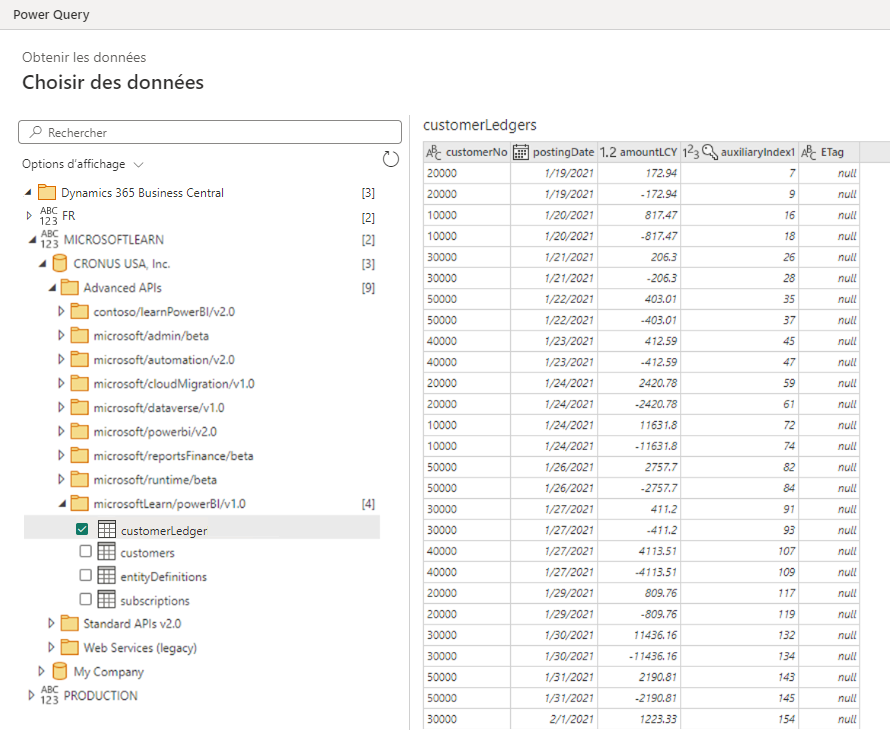Click the decimal type icon of amountLCY column
This screenshot has width=890, height=730.
pos(608,152)
